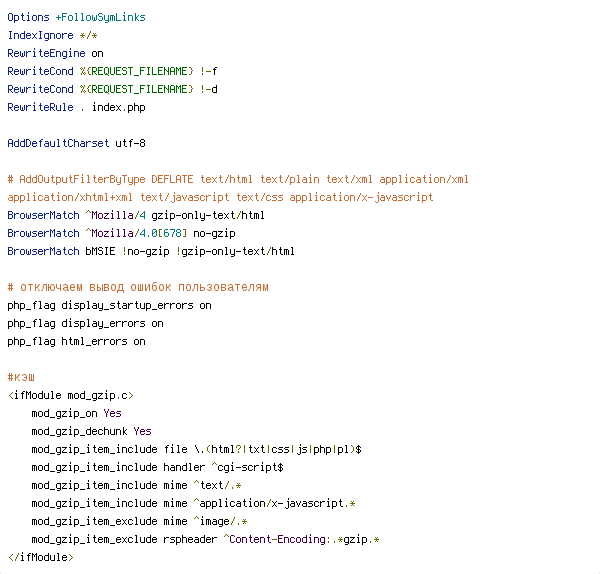
Task: Select the 'mod_gzip_item_include mime ^text/.*' line
Action: [137, 486]
